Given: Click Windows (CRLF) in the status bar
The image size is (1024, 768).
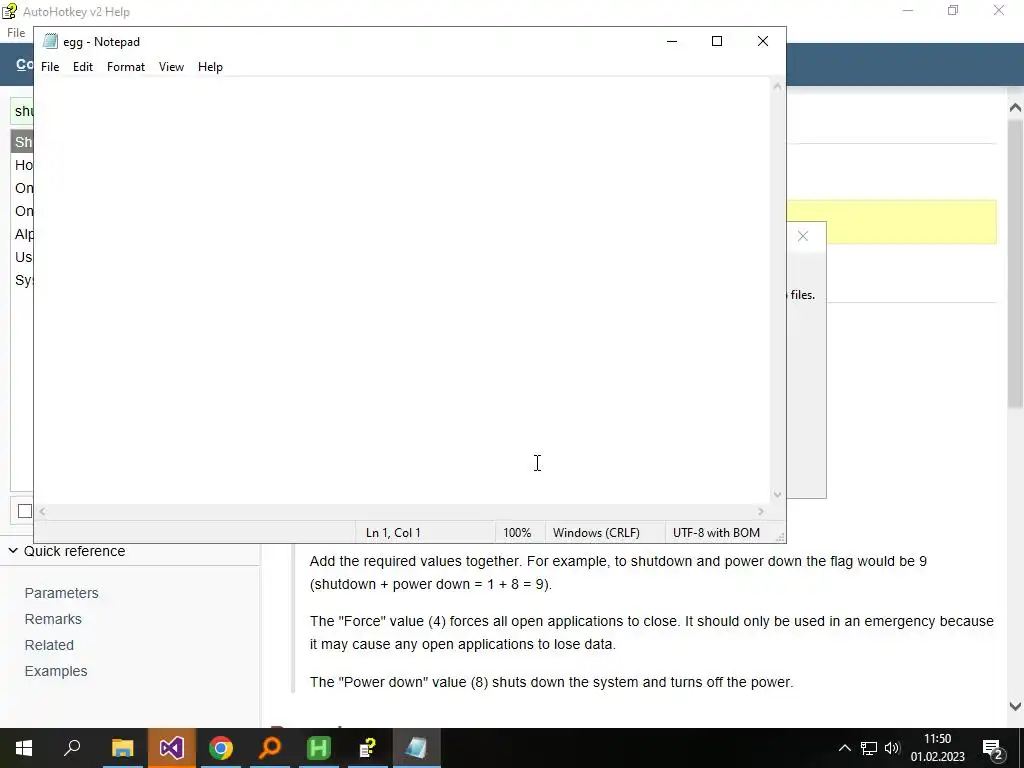Looking at the screenshot, I should pyautogui.click(x=604, y=533).
